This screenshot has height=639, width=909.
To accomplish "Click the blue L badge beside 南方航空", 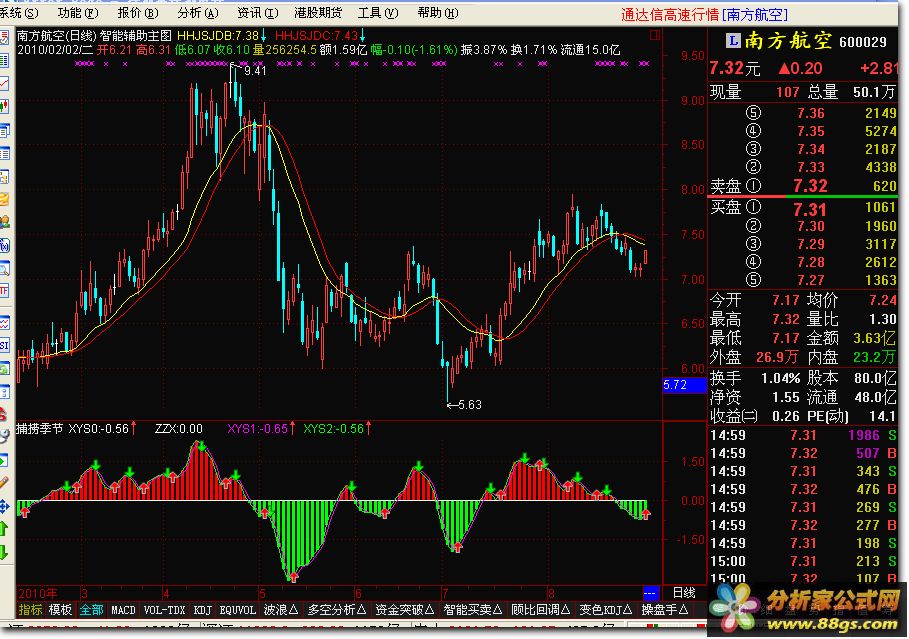I will tap(733, 41).
